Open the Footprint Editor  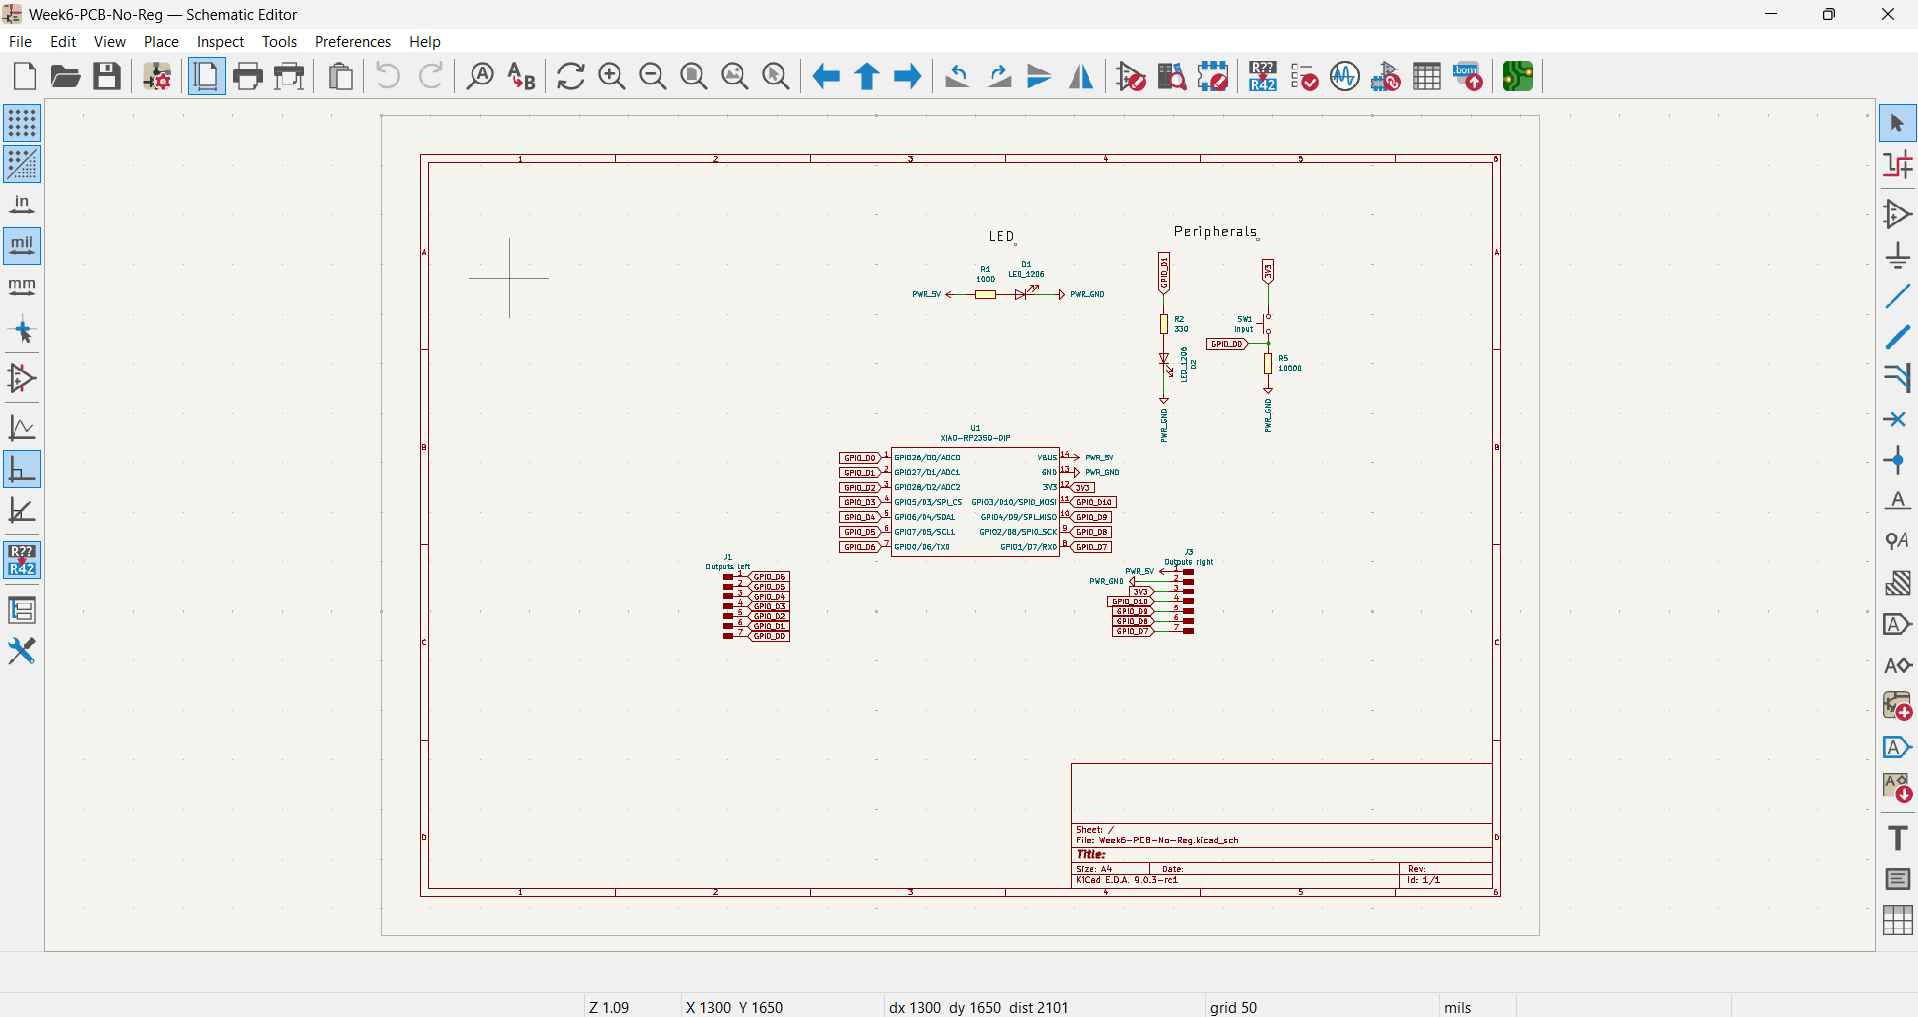(x=1213, y=76)
